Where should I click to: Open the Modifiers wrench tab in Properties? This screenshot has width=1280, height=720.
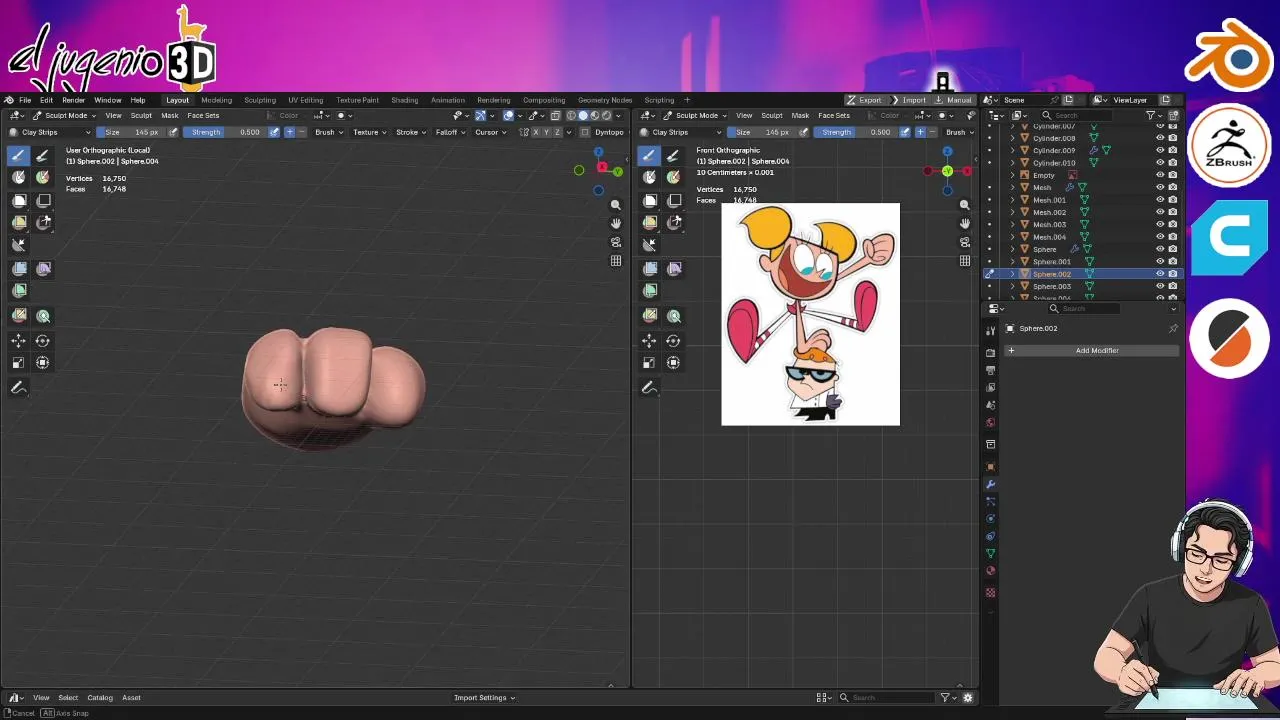click(x=991, y=484)
